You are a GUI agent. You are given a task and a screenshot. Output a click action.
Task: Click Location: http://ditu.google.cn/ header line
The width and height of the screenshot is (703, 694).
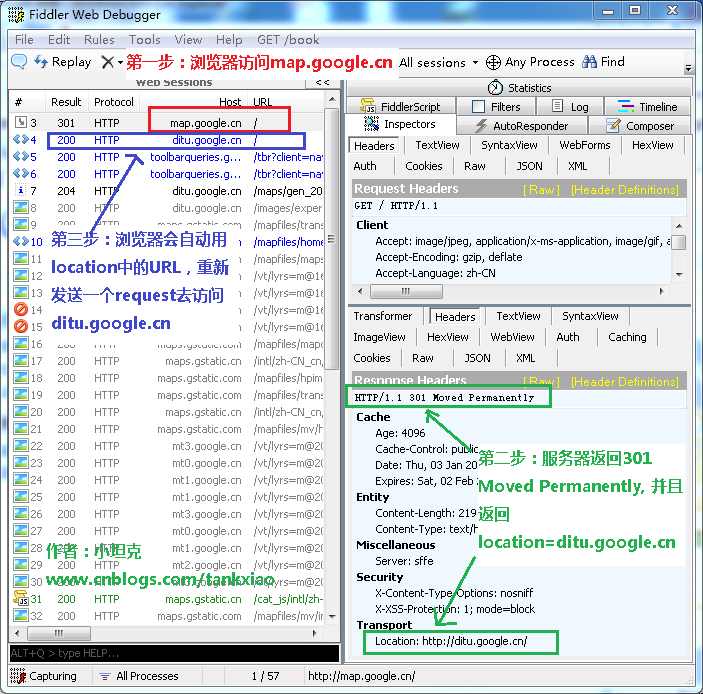[x=451, y=641]
